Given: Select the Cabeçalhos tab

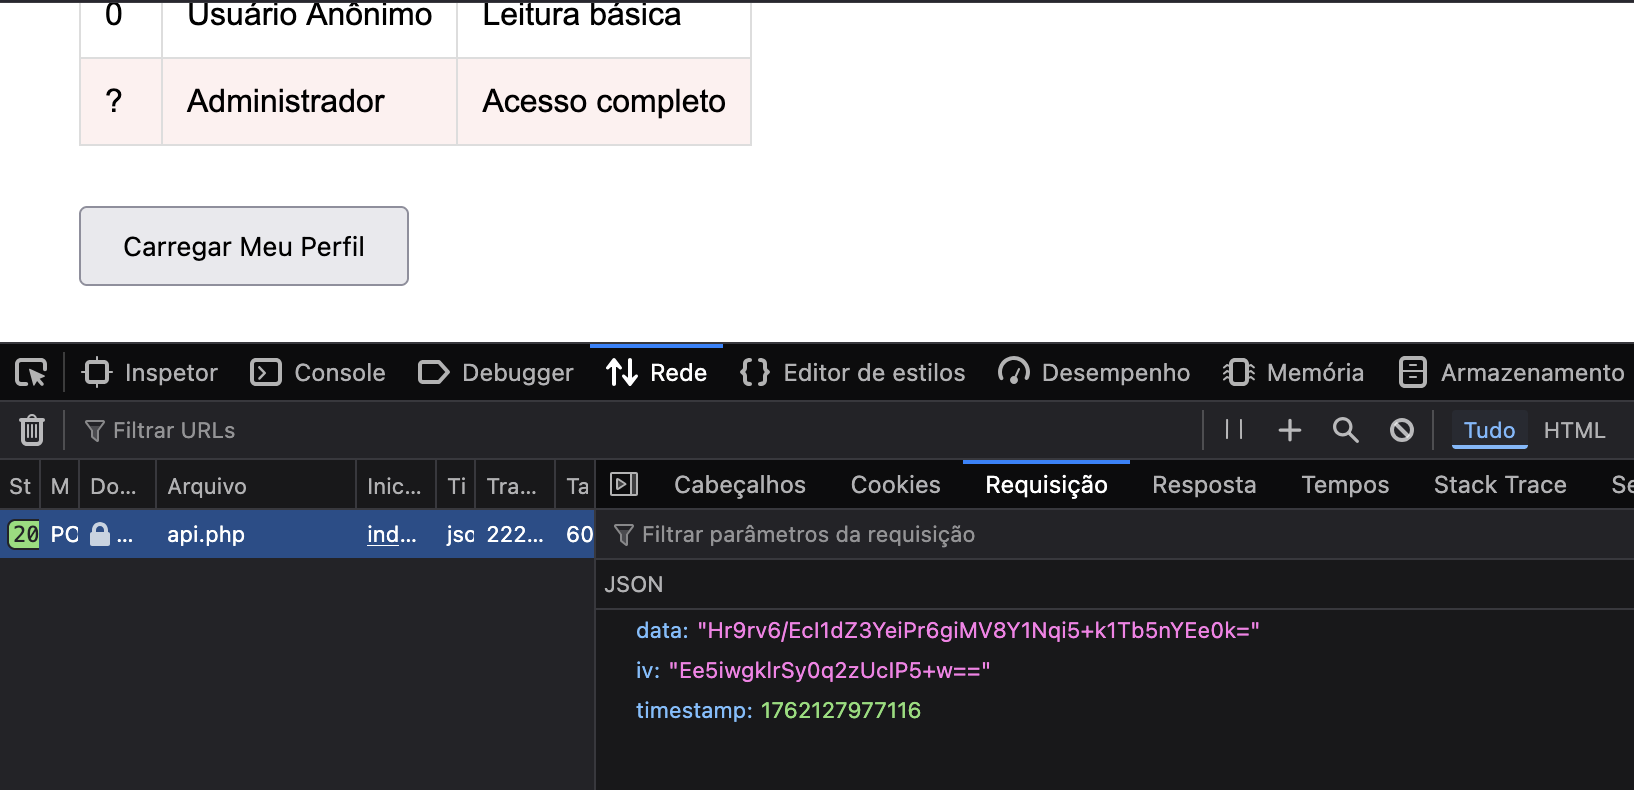Looking at the screenshot, I should (x=739, y=485).
